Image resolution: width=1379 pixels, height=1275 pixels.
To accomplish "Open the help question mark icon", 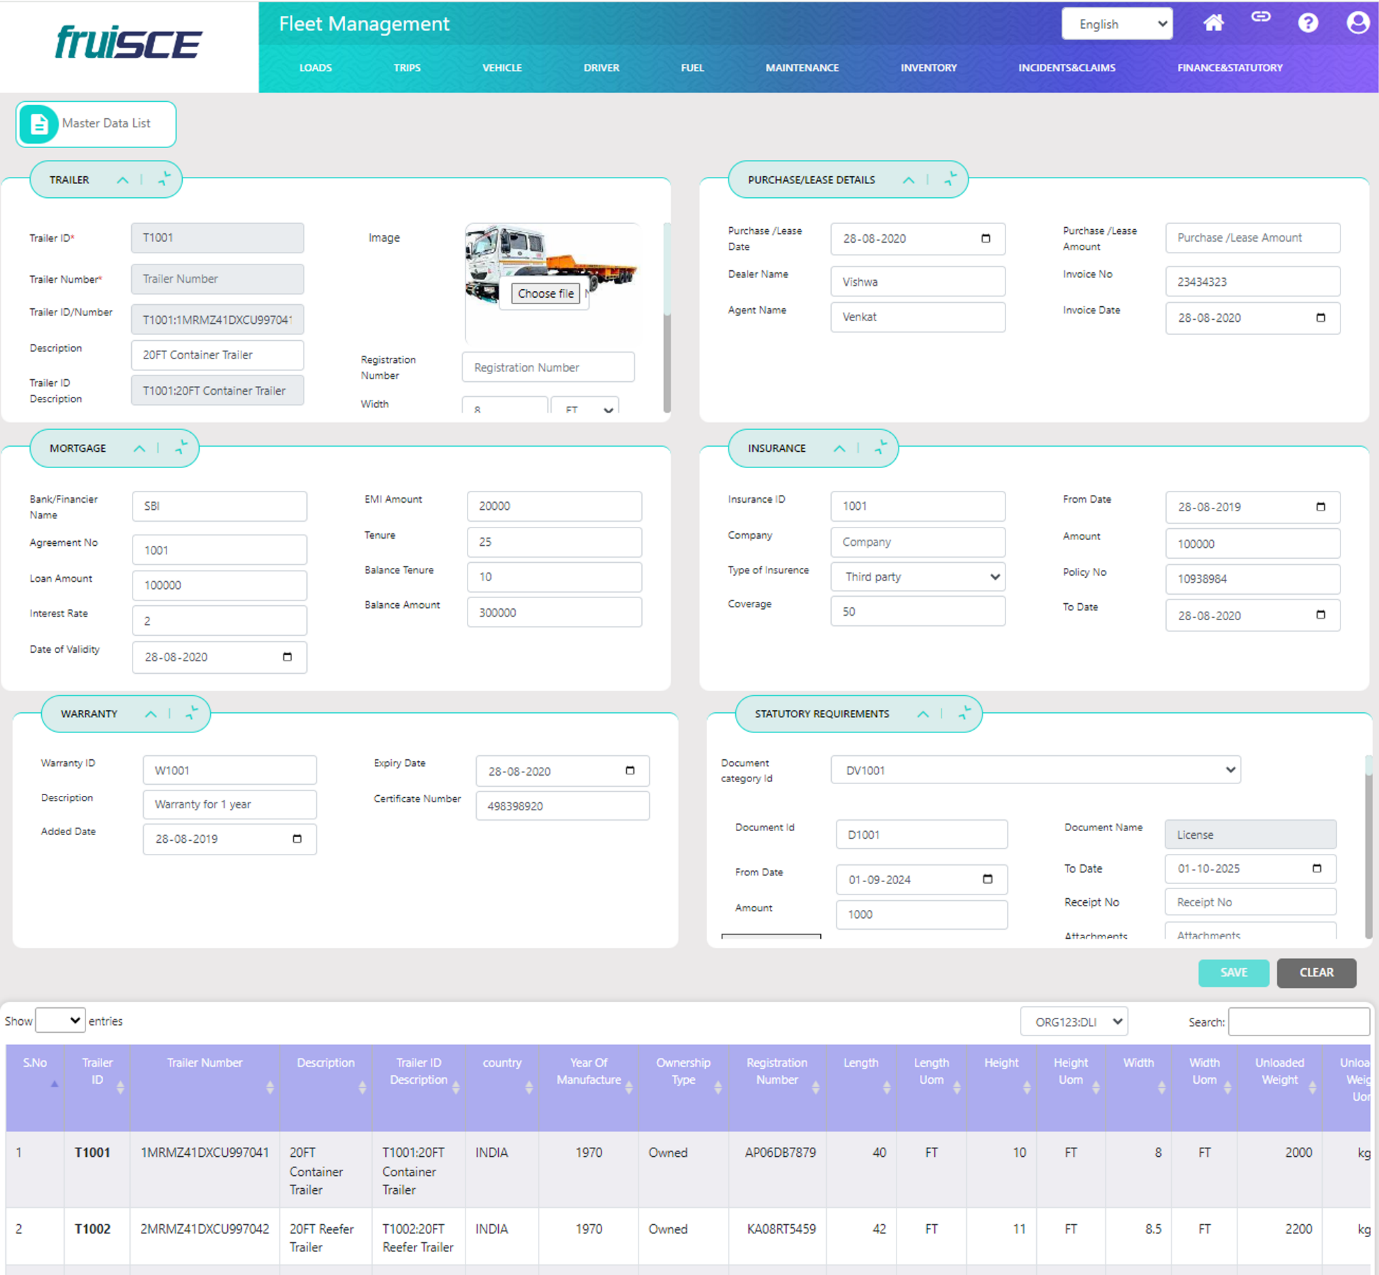I will pyautogui.click(x=1308, y=23).
